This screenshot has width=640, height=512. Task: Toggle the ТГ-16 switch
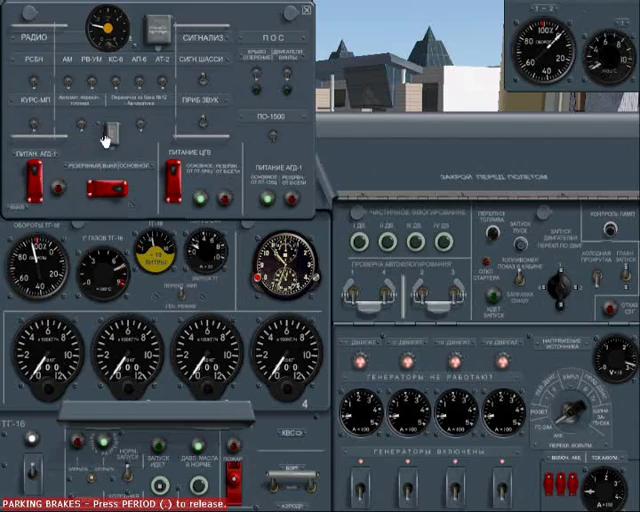pyautogui.click(x=33, y=473)
